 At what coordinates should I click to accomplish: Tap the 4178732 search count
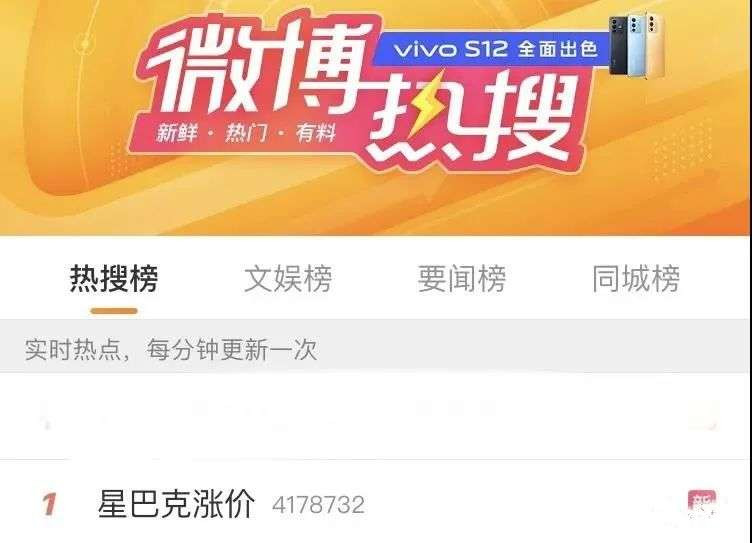(x=318, y=505)
